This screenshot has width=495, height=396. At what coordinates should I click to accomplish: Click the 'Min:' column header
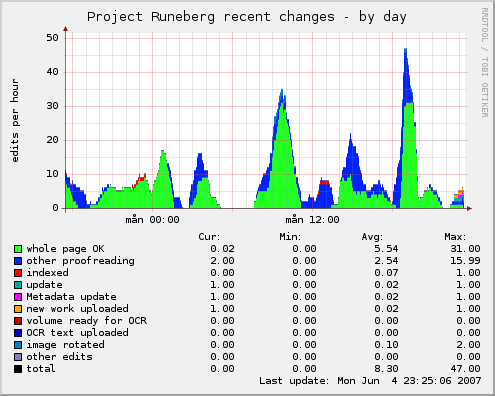pyautogui.click(x=290, y=237)
